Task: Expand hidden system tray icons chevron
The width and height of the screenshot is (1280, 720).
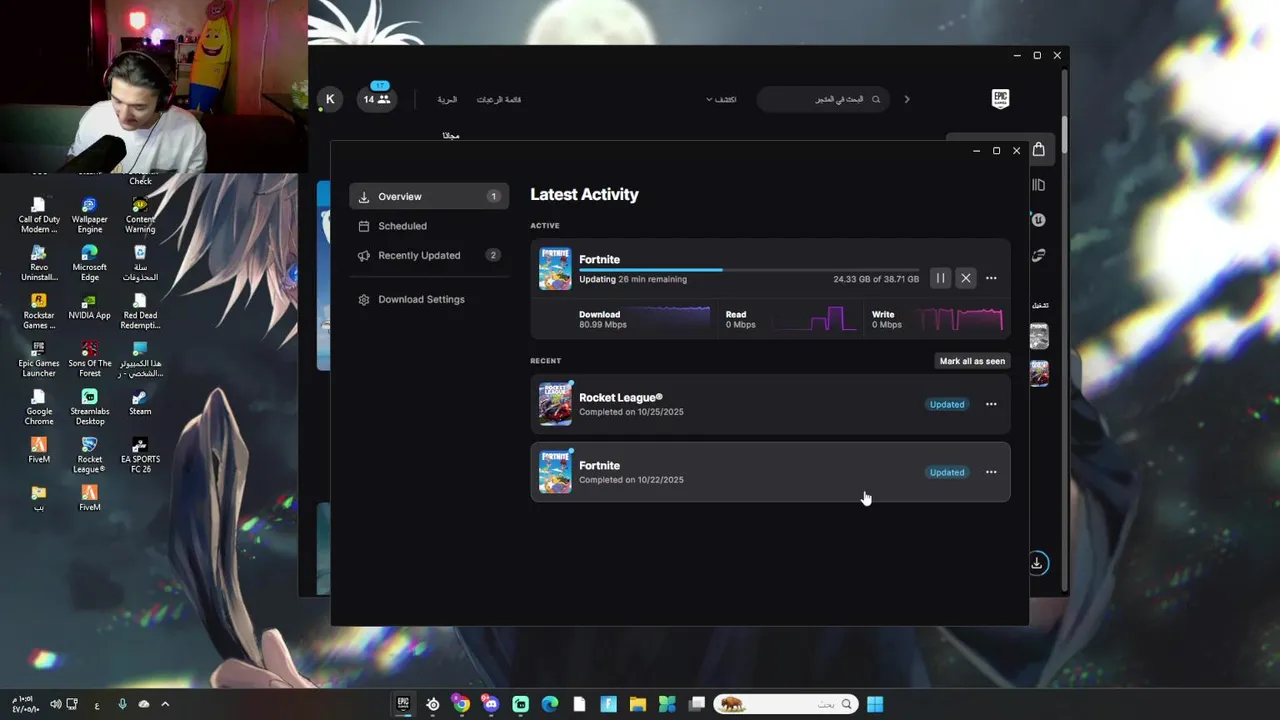Action: [x=165, y=704]
